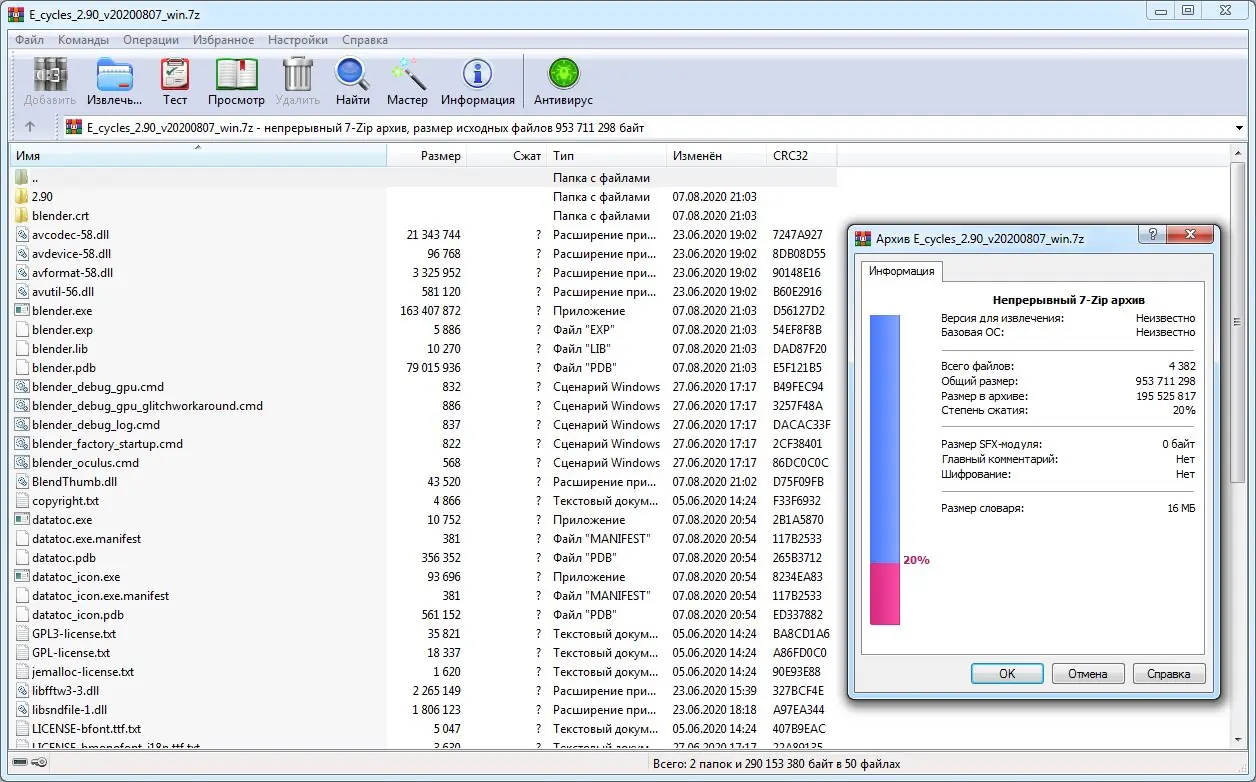This screenshot has height=782, width=1256.
Task: Sort by Изменён column header
Action: (716, 156)
